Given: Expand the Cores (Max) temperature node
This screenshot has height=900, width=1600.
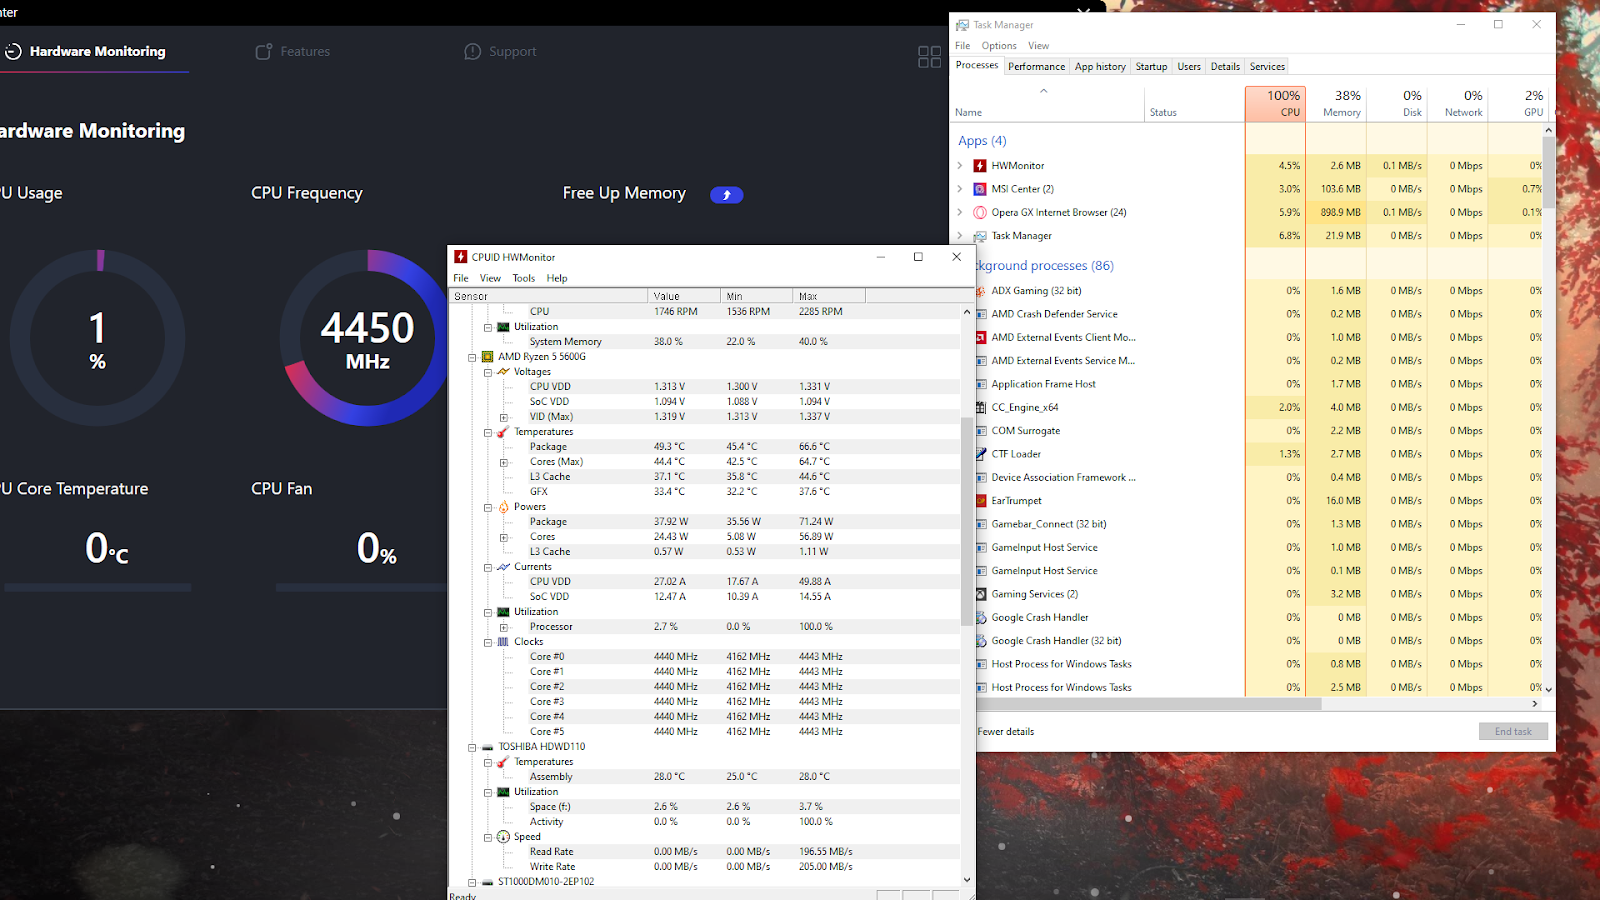Looking at the screenshot, I should click(x=504, y=462).
